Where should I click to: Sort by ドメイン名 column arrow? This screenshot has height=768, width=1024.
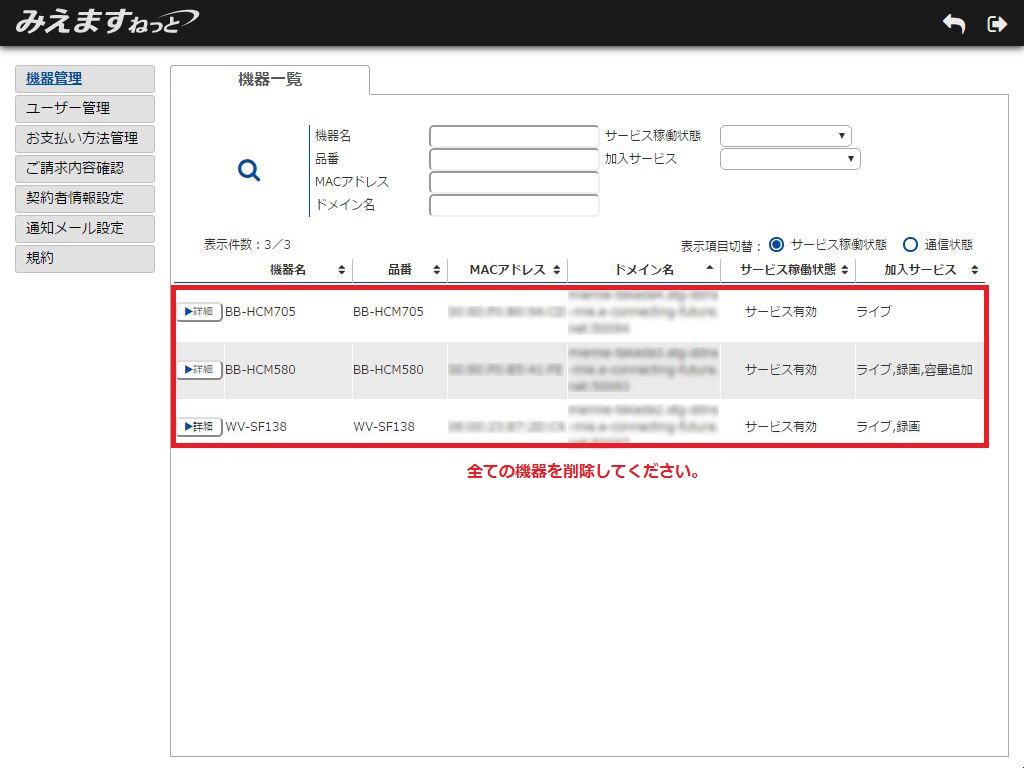tap(710, 269)
